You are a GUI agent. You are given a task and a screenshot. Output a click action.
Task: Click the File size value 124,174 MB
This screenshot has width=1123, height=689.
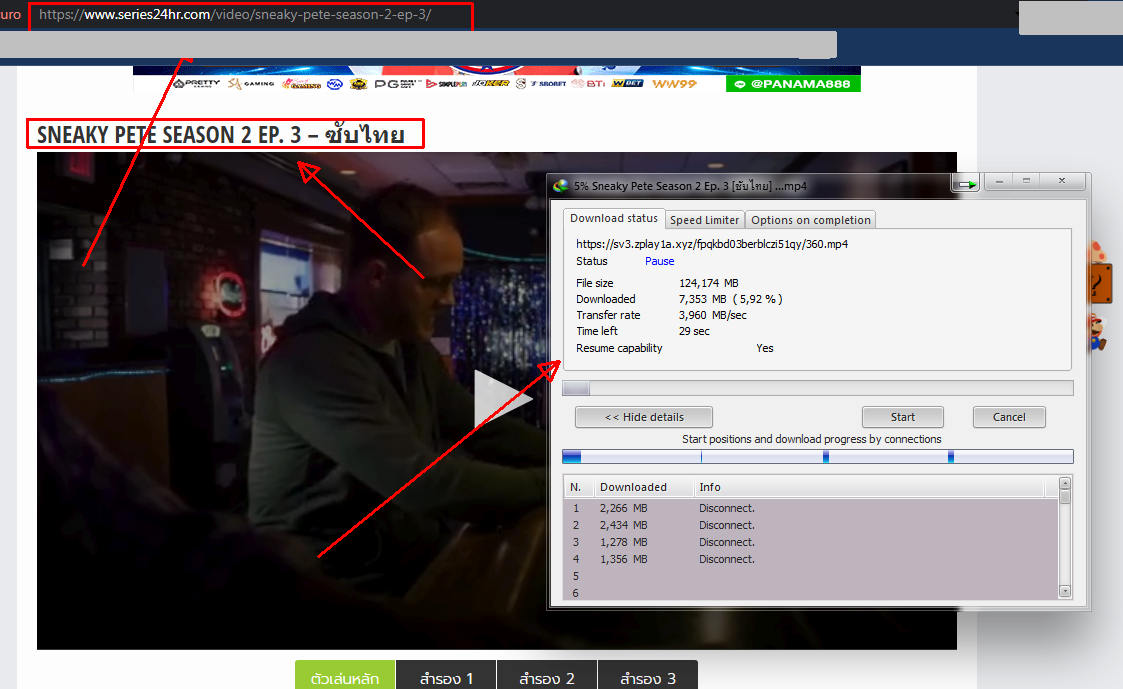[x=708, y=283]
